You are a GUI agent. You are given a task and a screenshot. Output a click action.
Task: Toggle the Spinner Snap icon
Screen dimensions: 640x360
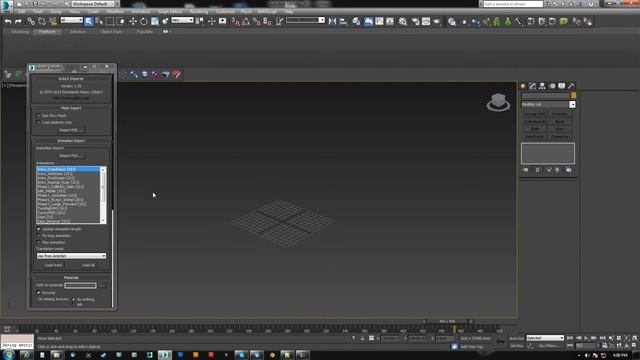click(267, 21)
